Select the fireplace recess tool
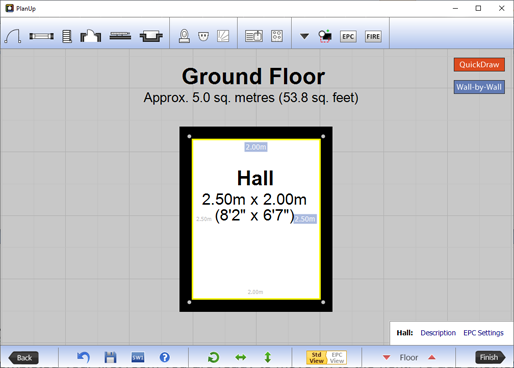The image size is (514, 368). coord(151,36)
